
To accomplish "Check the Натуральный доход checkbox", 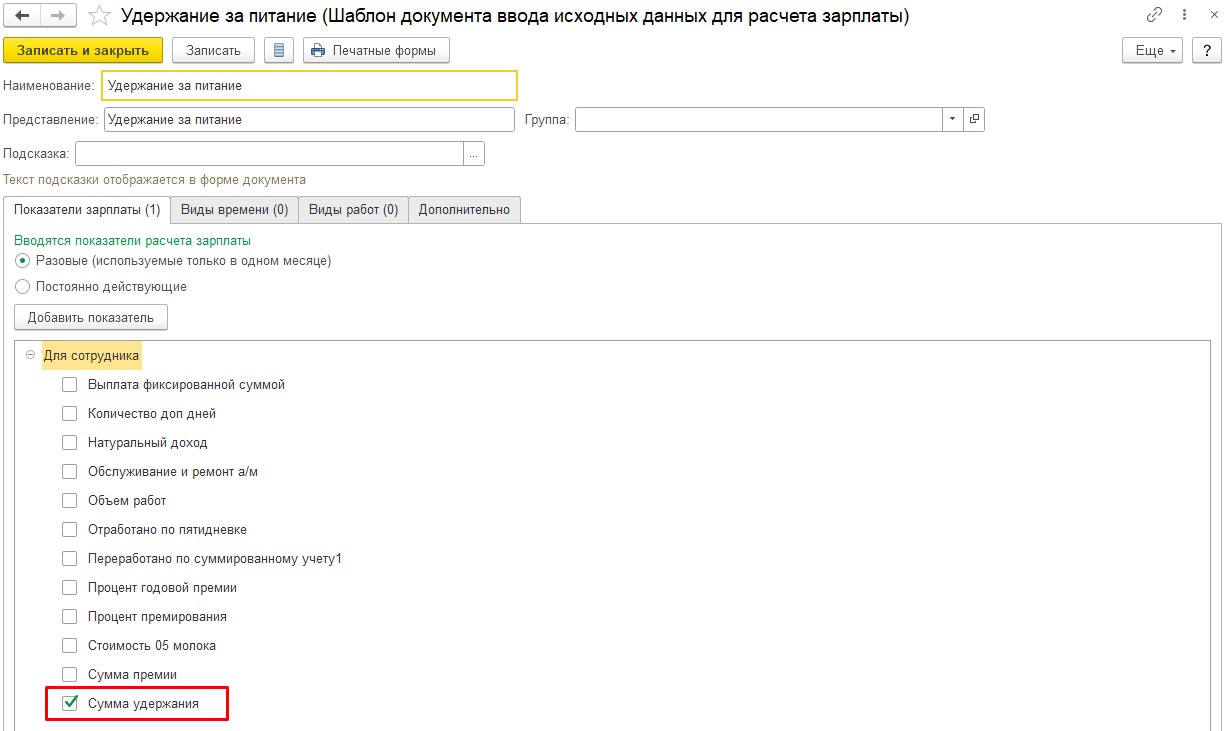I will [70, 442].
